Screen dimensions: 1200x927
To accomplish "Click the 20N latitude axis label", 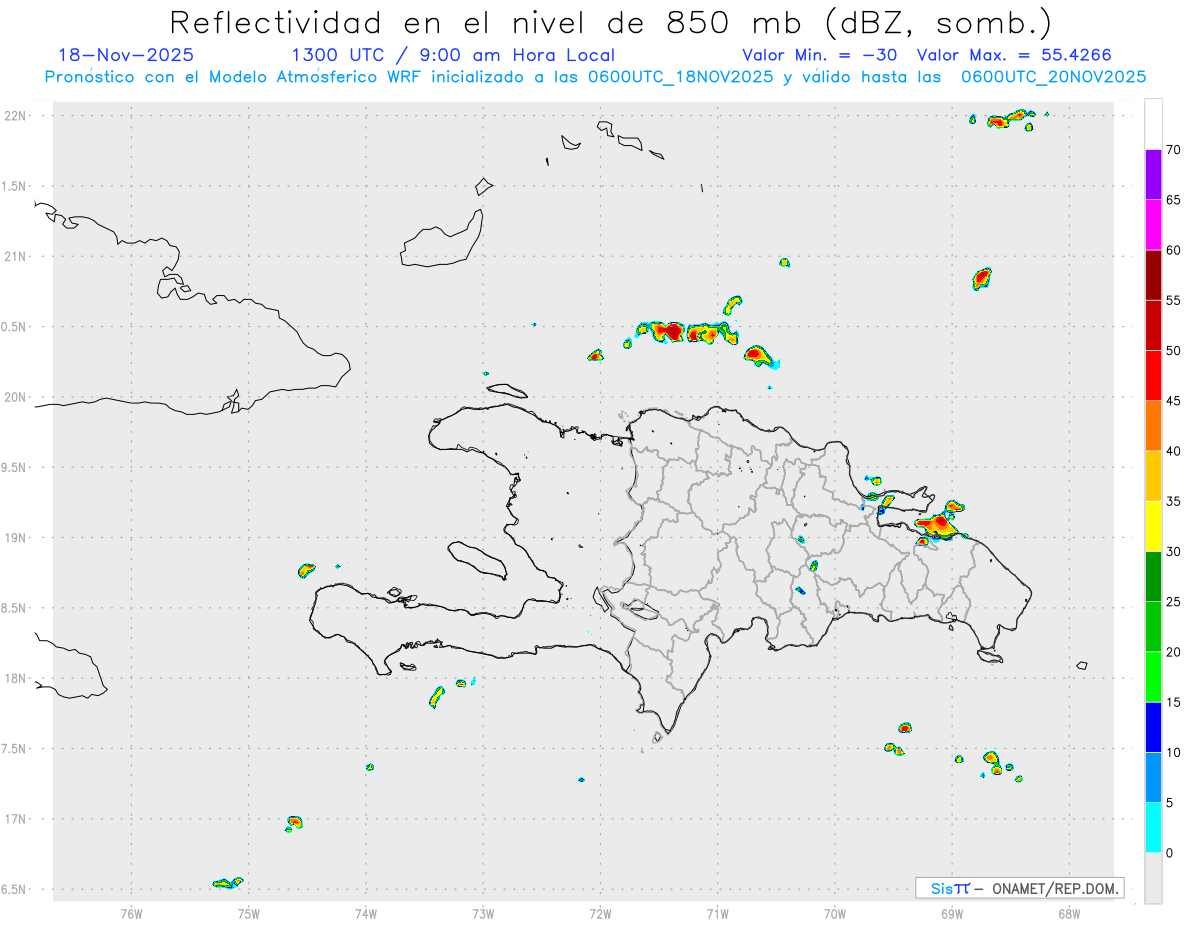I will coord(15,397).
